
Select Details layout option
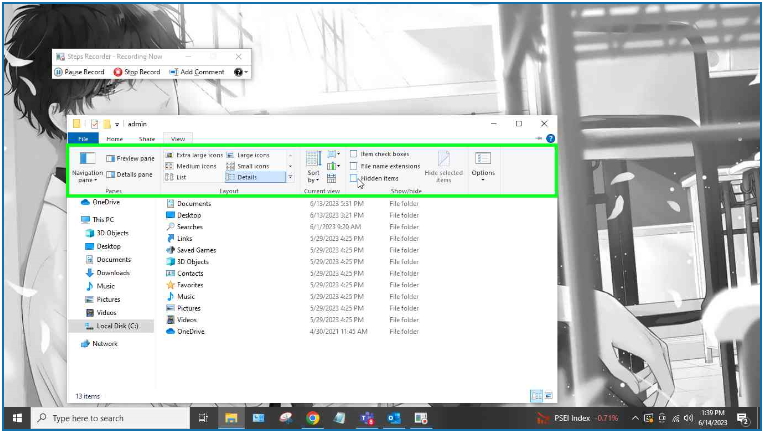coord(255,177)
